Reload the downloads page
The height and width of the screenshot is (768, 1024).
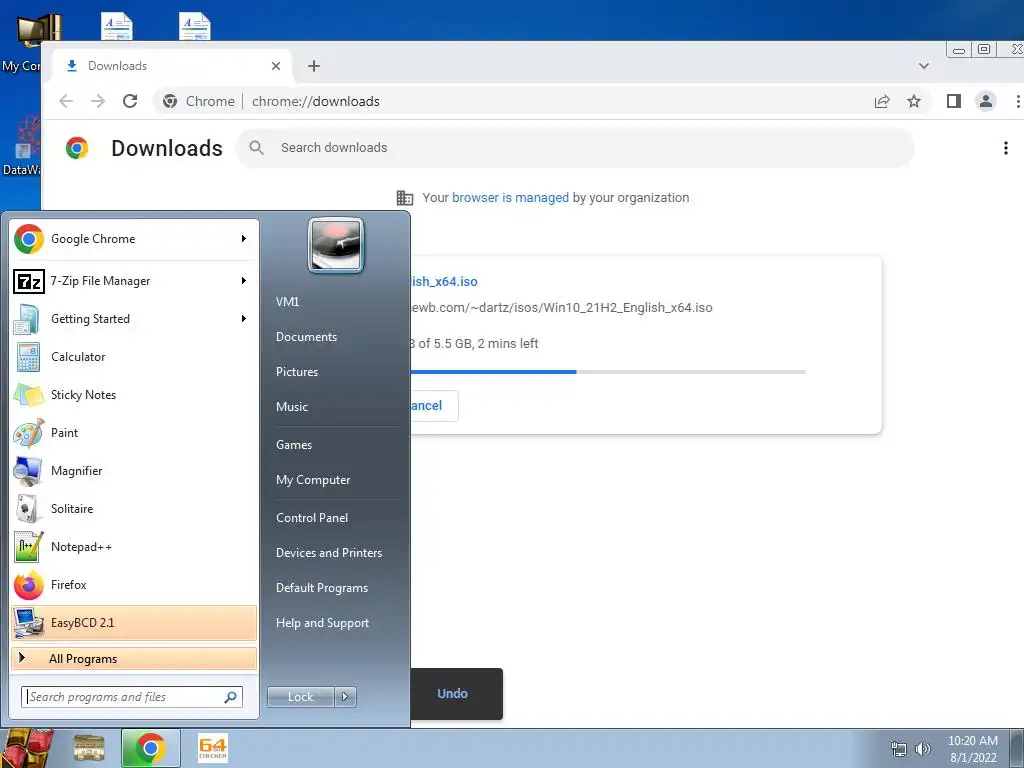click(130, 101)
